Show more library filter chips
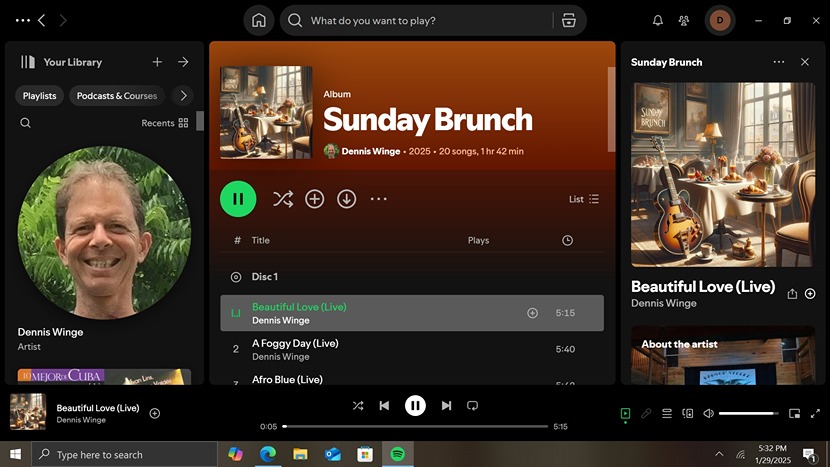Viewport: 830px width, 467px height. point(184,96)
